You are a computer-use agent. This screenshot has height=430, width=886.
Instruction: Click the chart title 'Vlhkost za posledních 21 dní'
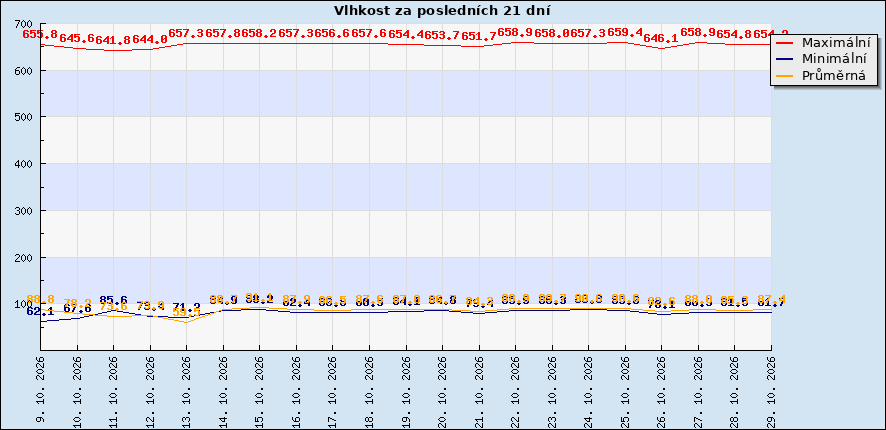click(442, 11)
